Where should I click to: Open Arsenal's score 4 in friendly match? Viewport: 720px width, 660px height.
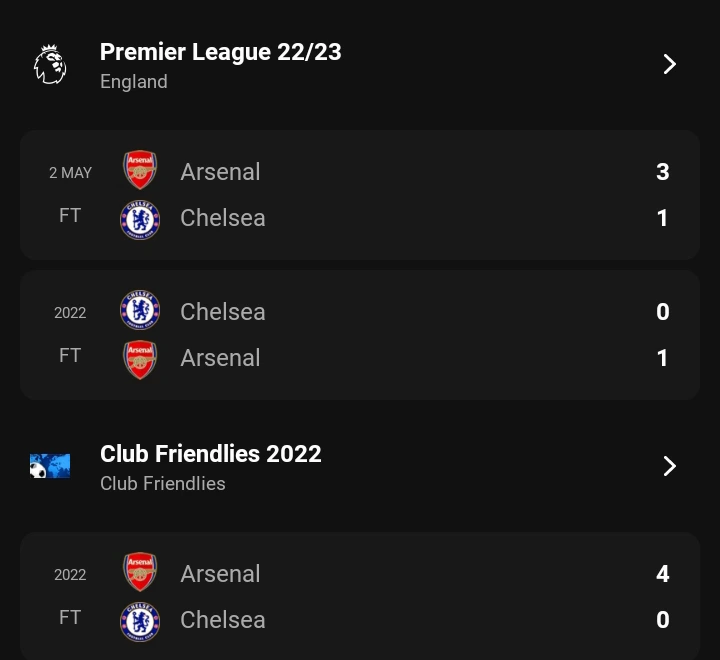click(663, 574)
